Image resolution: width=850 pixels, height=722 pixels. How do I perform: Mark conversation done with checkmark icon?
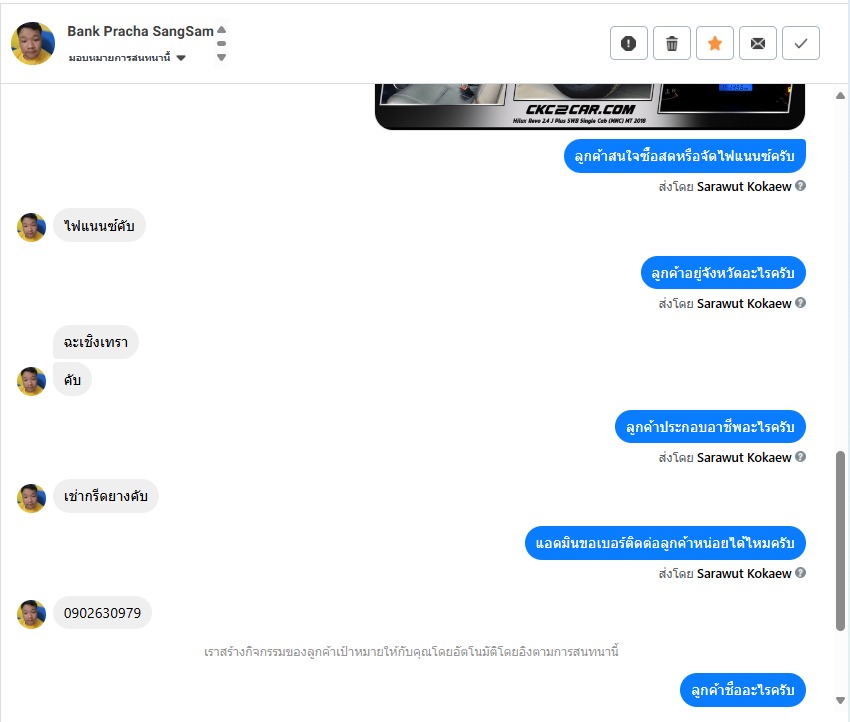point(801,43)
